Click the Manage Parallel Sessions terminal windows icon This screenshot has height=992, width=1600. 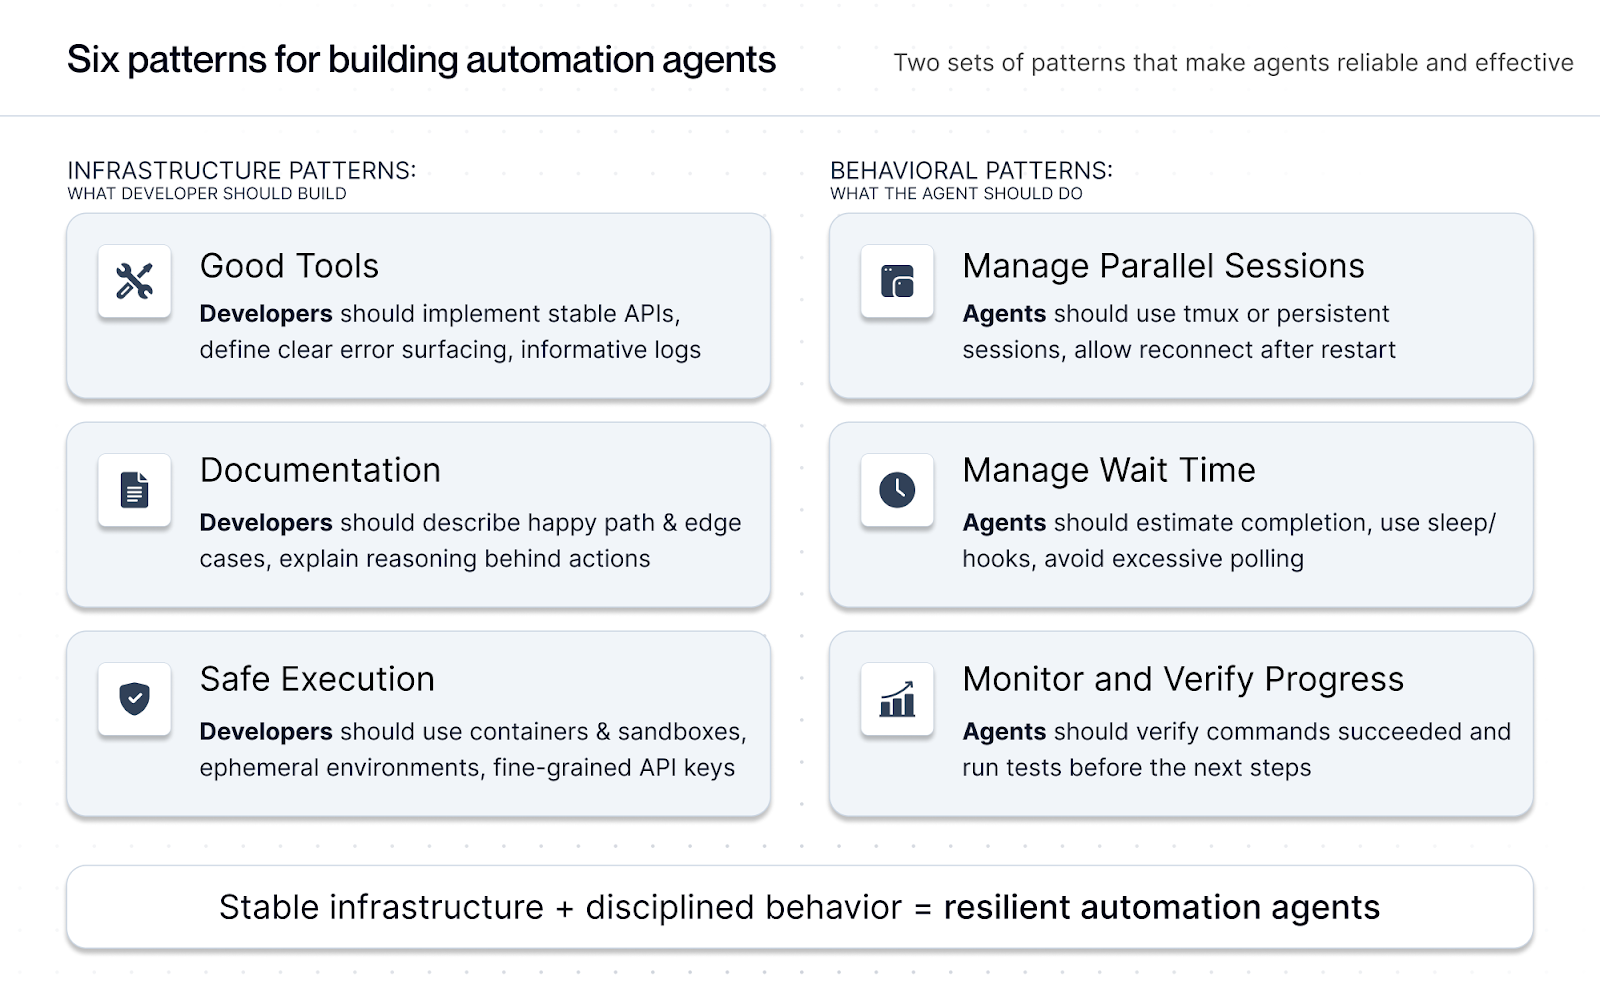[897, 281]
